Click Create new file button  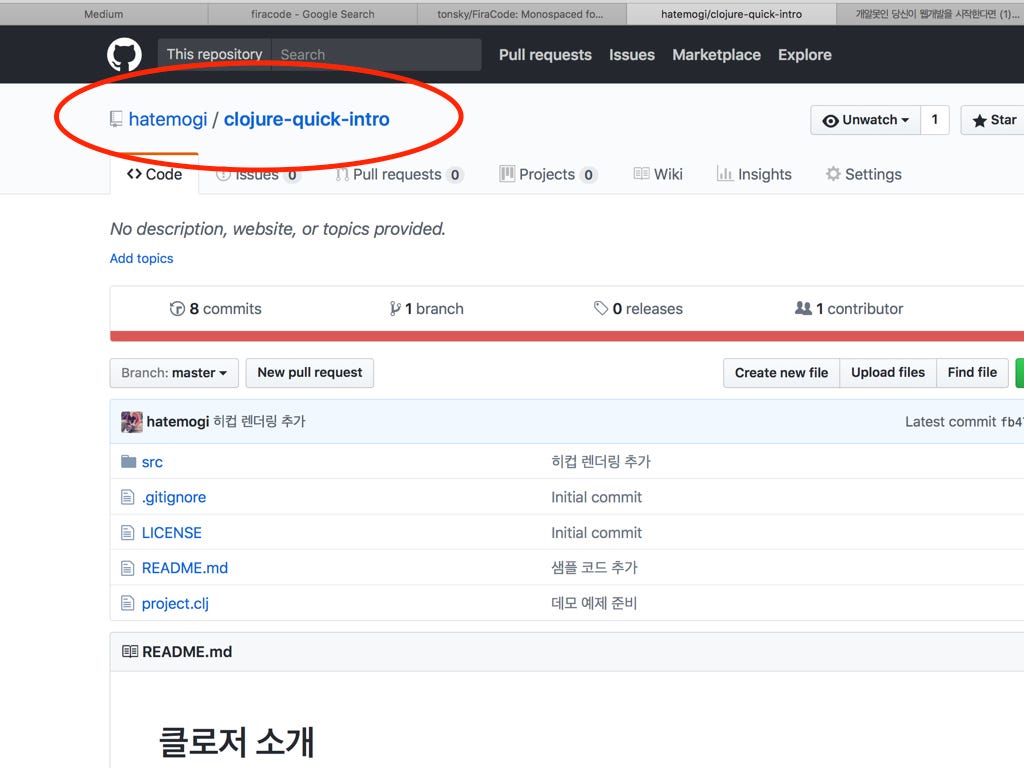coord(781,373)
